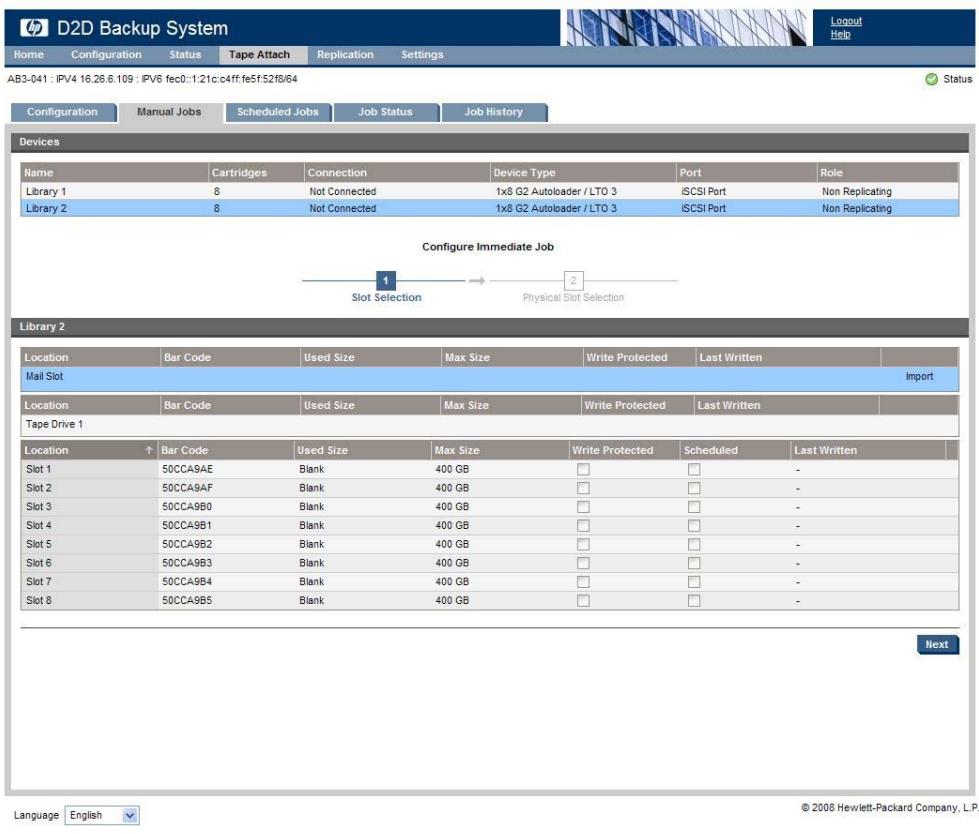Image resolution: width=979 pixels, height=834 pixels.
Task: Switch to the Scheduled Jobs tab
Action: 278,112
